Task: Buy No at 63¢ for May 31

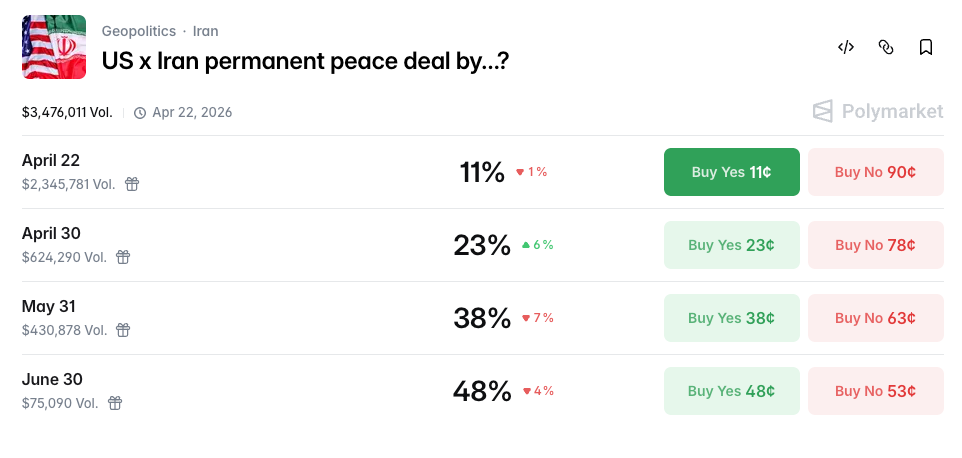Action: [875, 318]
